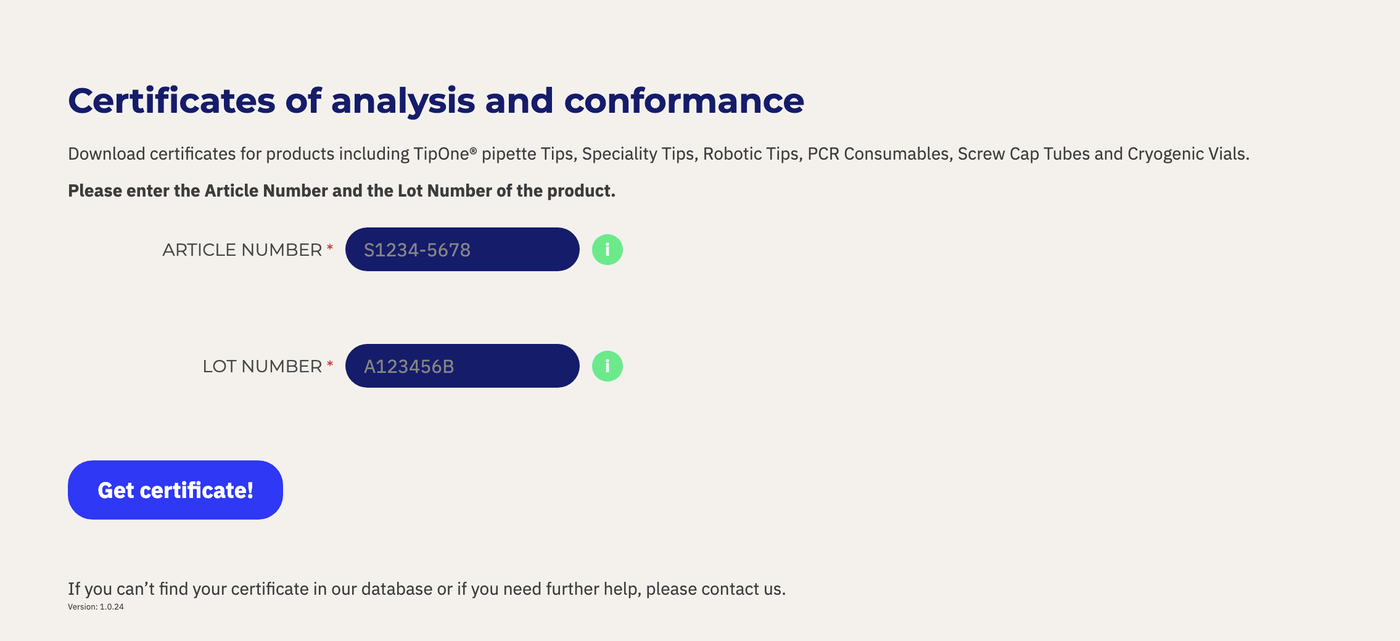
Task: Click the bold 'Please enter the Article Number' instruction
Action: coord(342,190)
